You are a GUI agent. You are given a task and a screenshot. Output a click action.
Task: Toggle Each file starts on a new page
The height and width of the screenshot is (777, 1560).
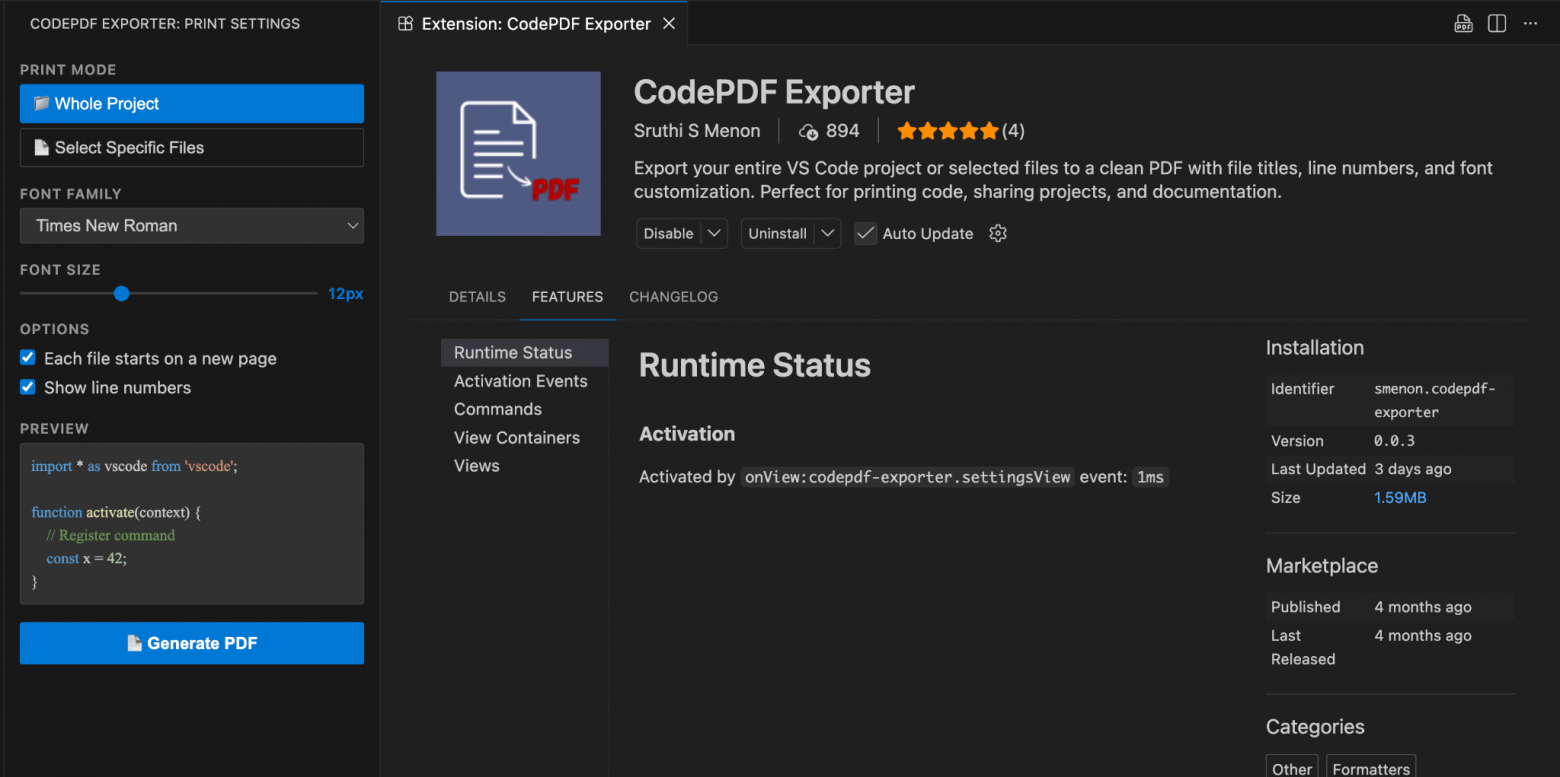point(28,358)
